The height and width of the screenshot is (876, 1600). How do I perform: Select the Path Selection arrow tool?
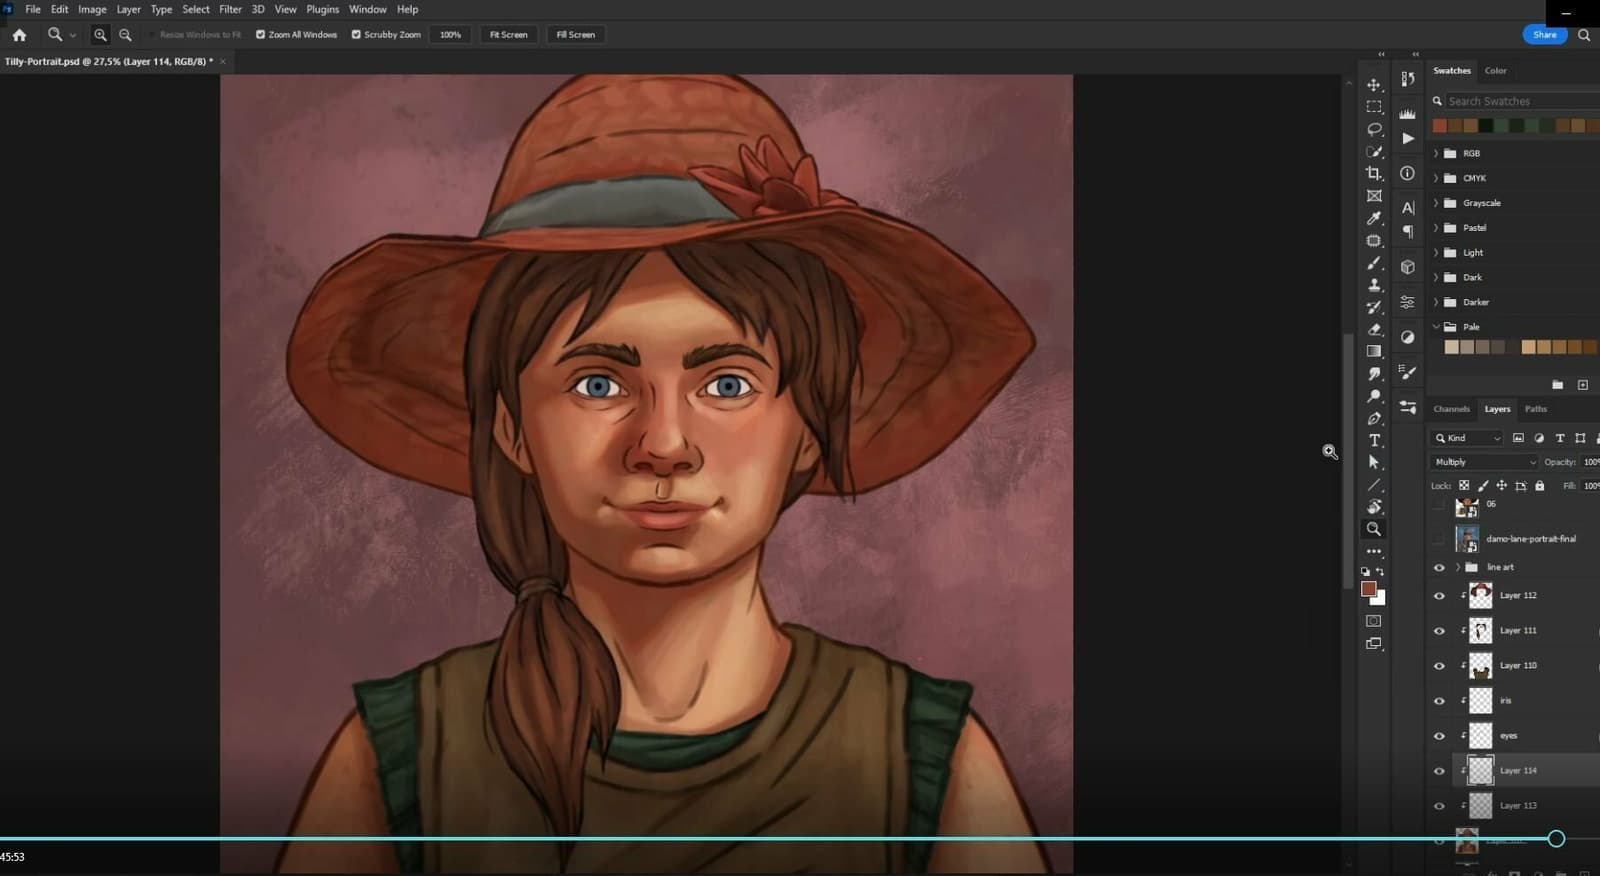point(1374,462)
